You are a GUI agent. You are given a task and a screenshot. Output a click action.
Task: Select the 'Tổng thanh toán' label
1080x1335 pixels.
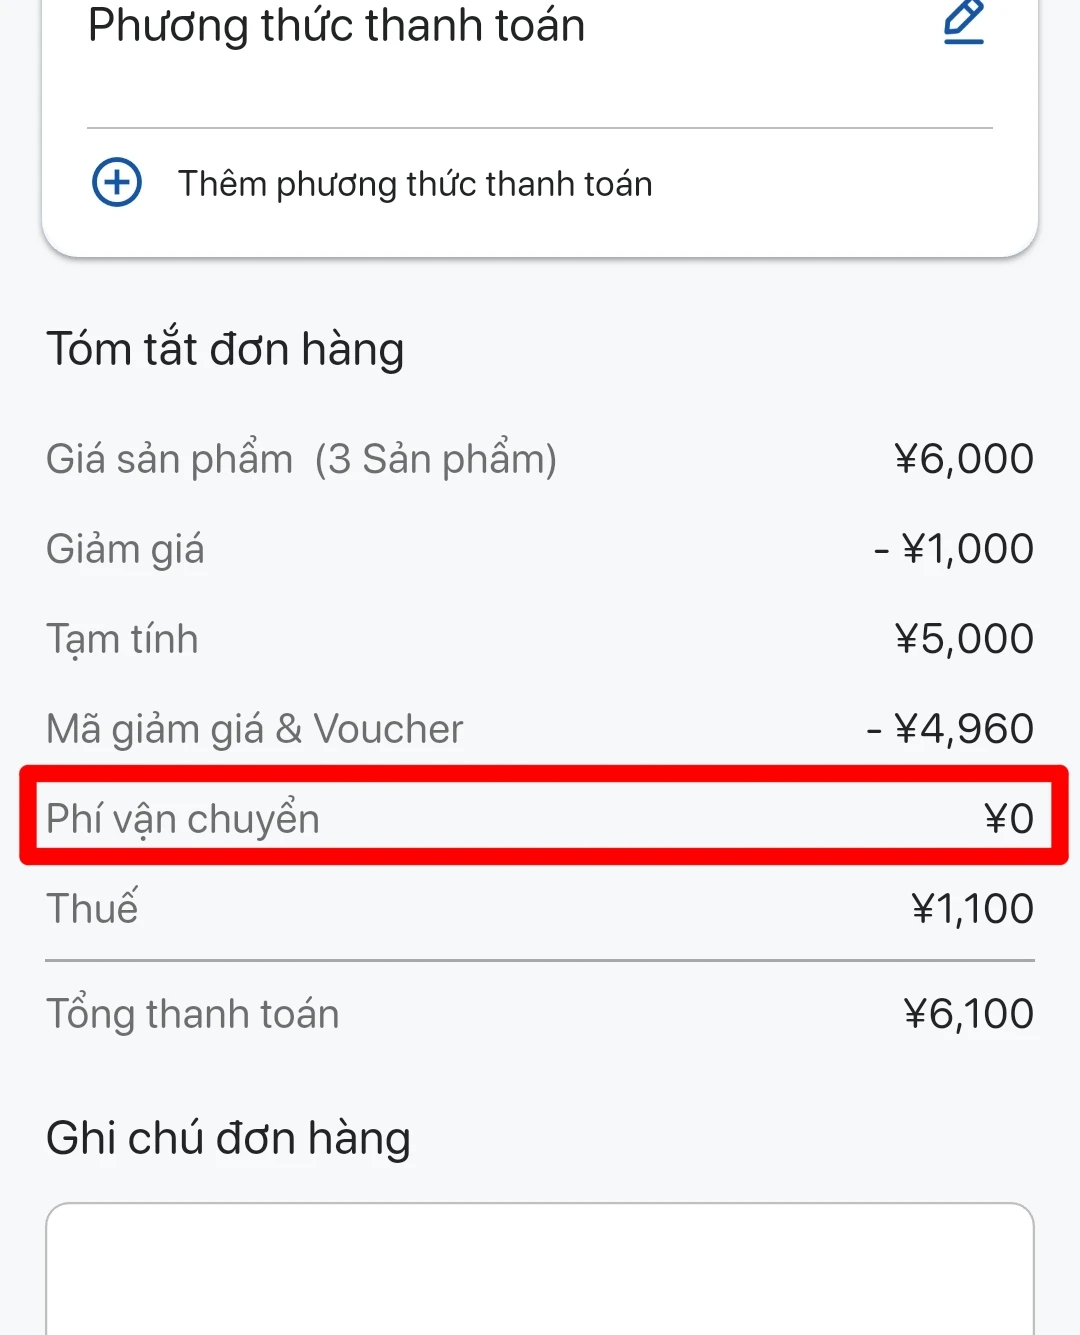pos(193,1014)
